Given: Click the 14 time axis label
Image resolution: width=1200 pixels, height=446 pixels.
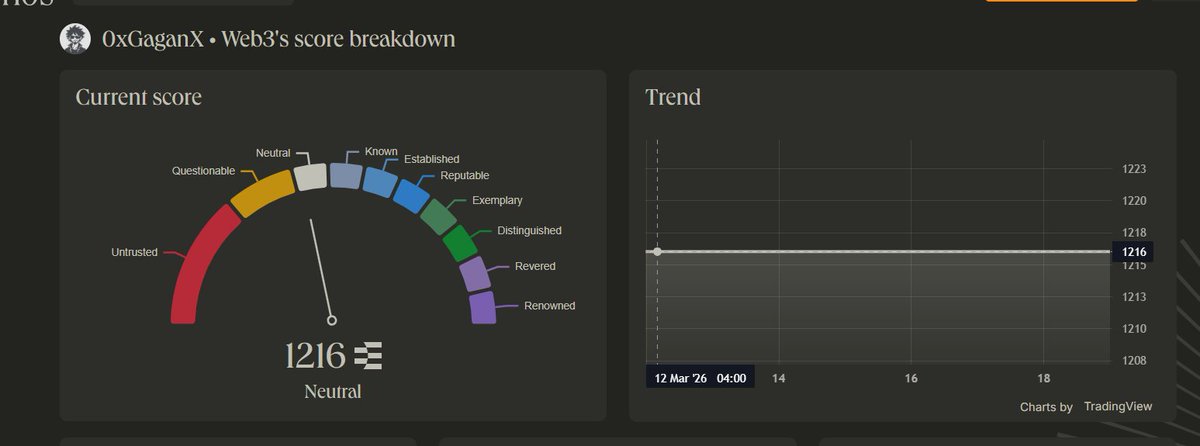Looking at the screenshot, I should (778, 378).
